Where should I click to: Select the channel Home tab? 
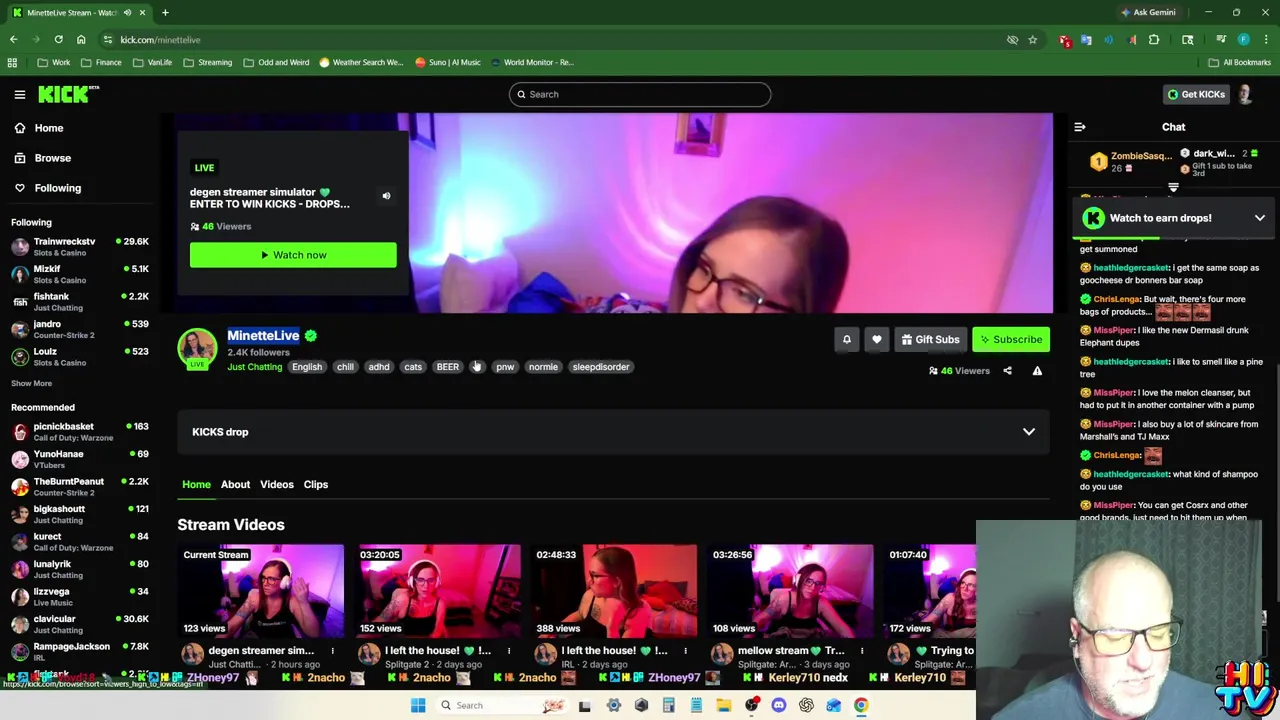coord(196,484)
